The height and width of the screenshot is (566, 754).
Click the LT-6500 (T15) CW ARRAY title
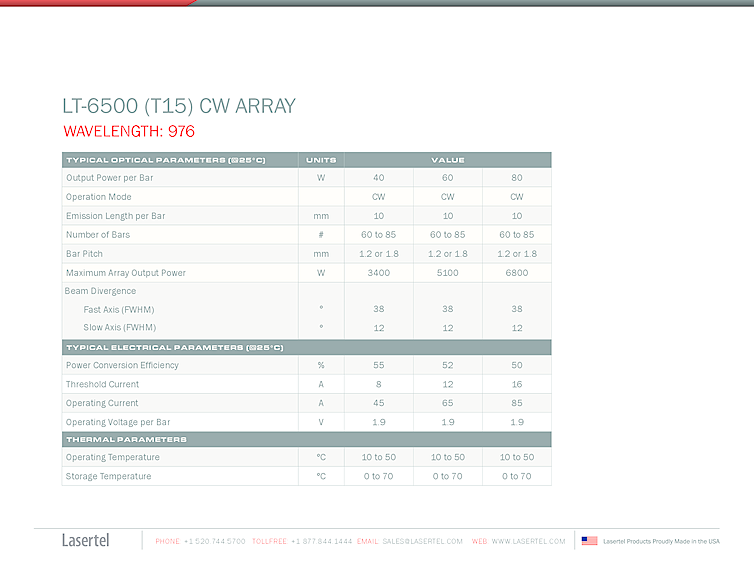(179, 106)
